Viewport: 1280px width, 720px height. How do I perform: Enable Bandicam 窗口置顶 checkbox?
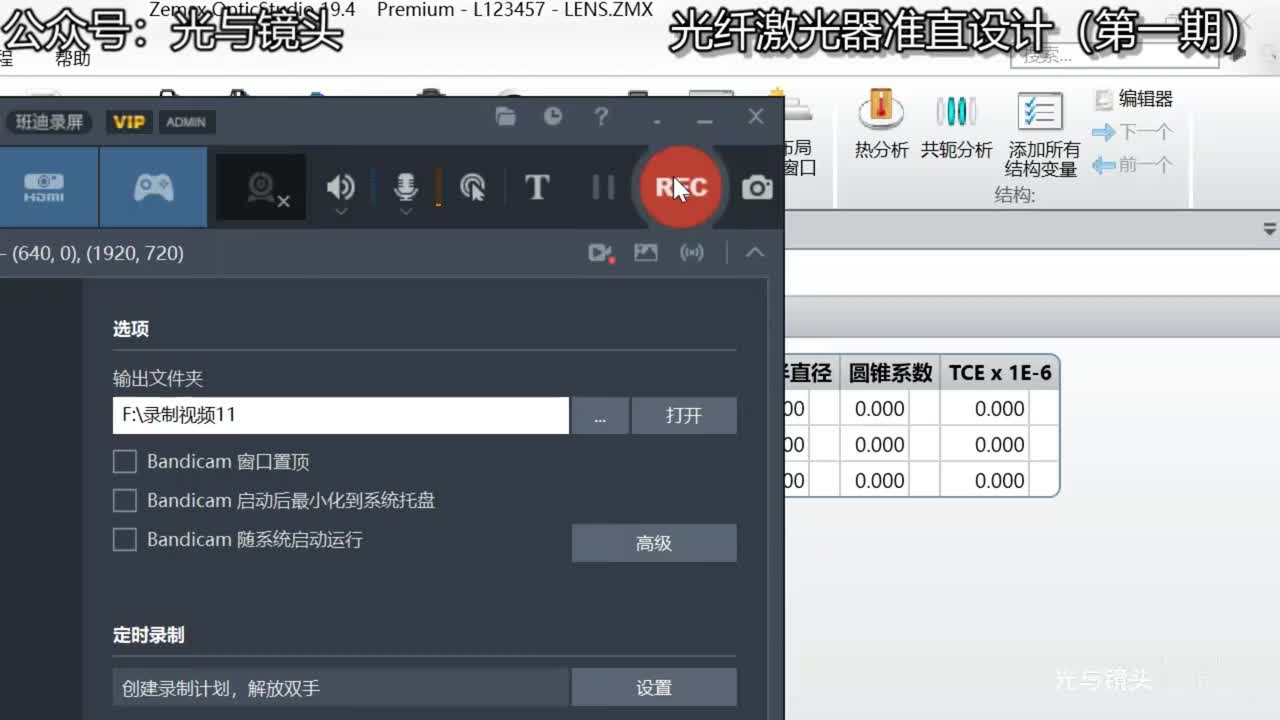[x=125, y=462]
